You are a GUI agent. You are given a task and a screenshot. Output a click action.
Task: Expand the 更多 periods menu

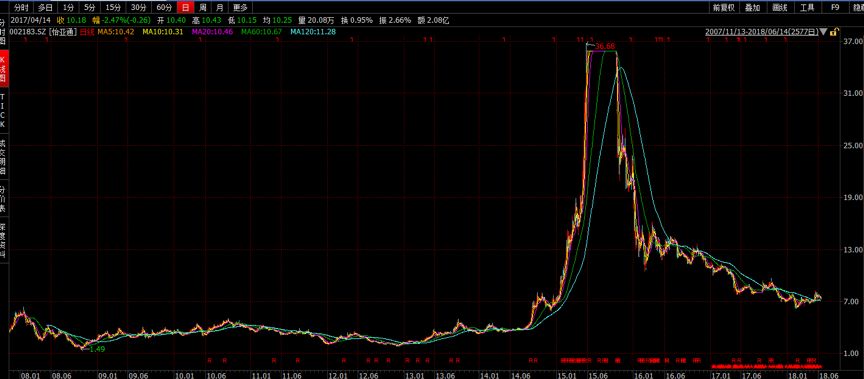pyautogui.click(x=240, y=7)
